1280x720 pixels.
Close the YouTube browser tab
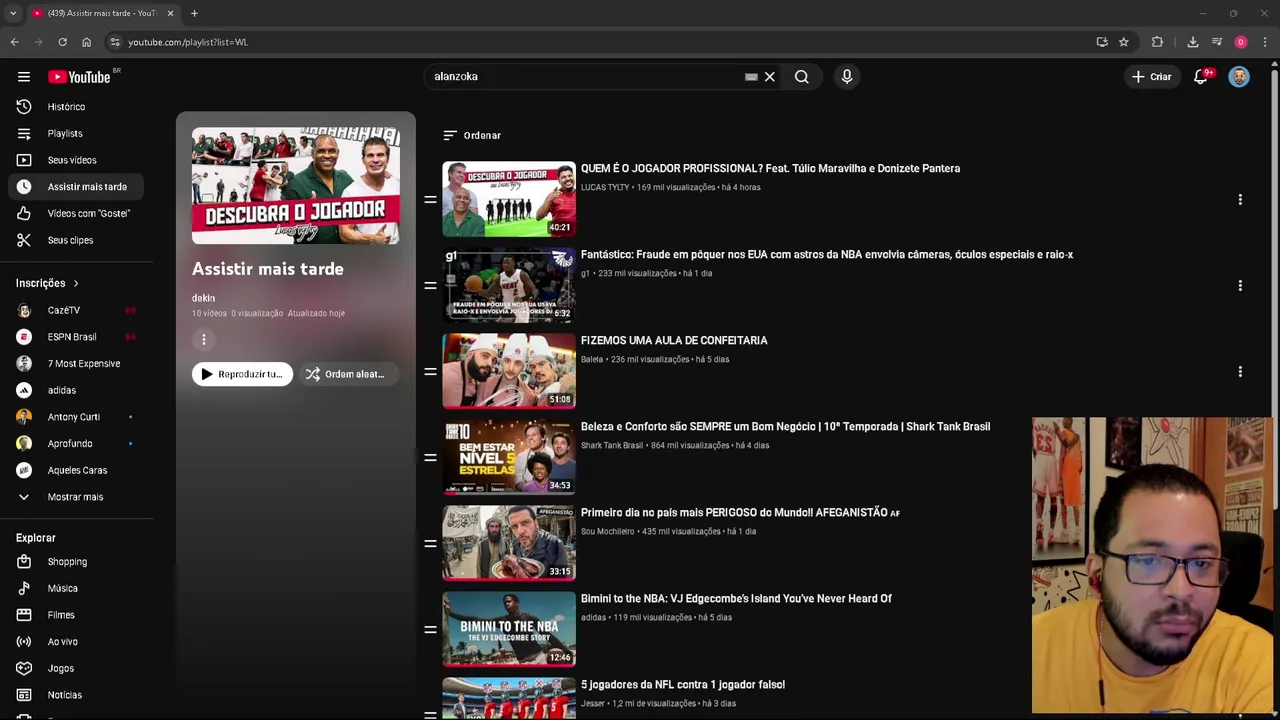point(170,13)
